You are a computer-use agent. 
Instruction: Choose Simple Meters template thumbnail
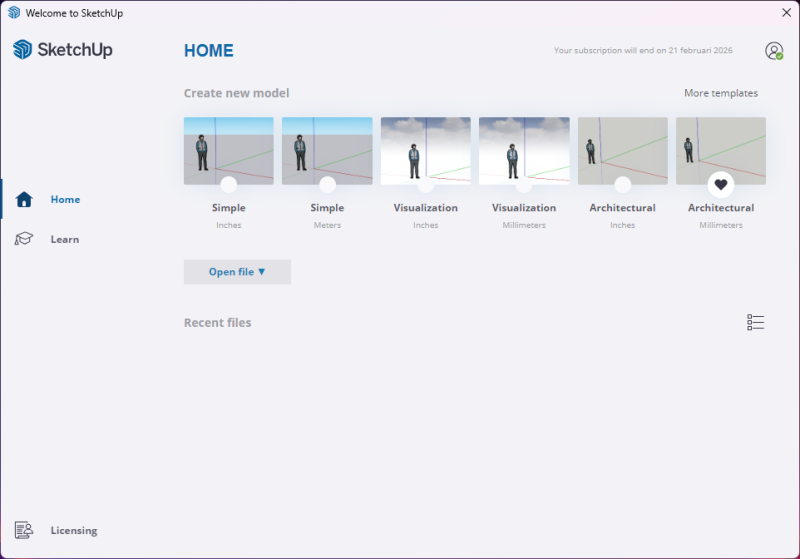tap(327, 148)
